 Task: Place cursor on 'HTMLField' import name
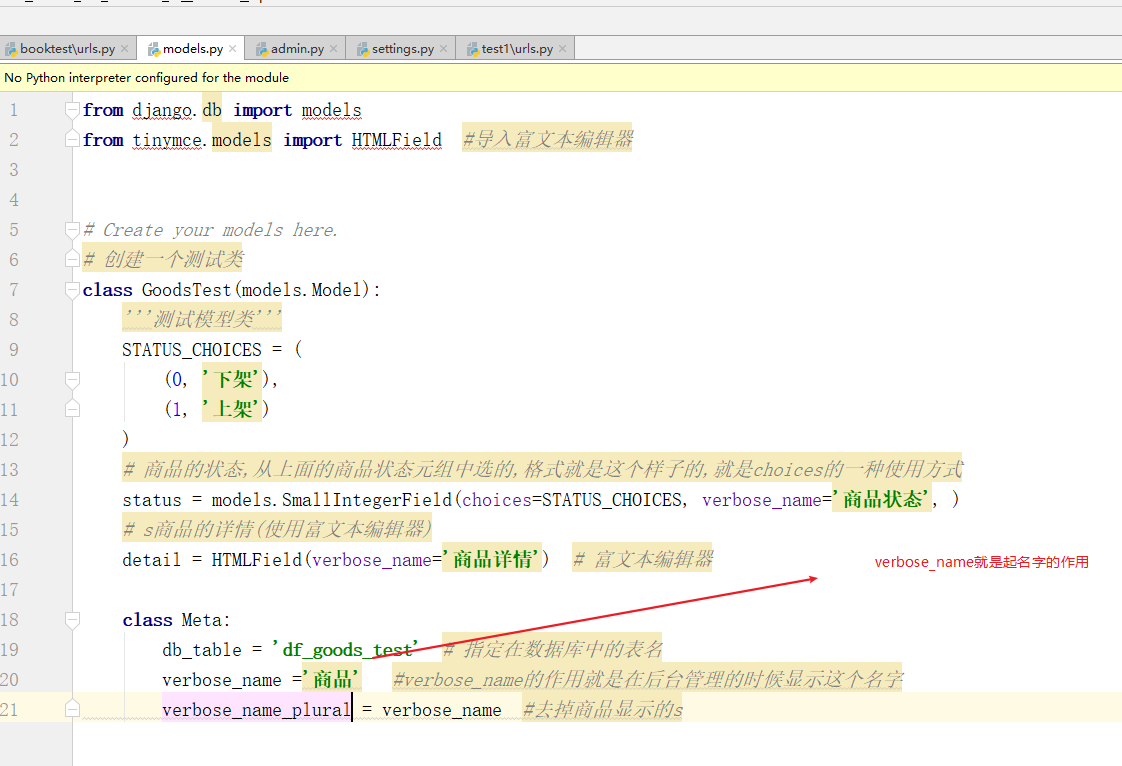tap(396, 140)
